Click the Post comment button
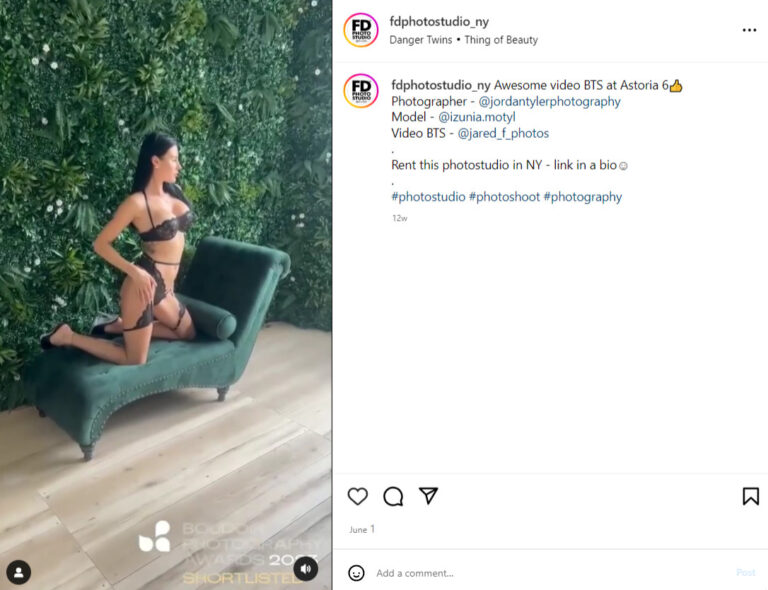768x590 pixels. point(745,572)
